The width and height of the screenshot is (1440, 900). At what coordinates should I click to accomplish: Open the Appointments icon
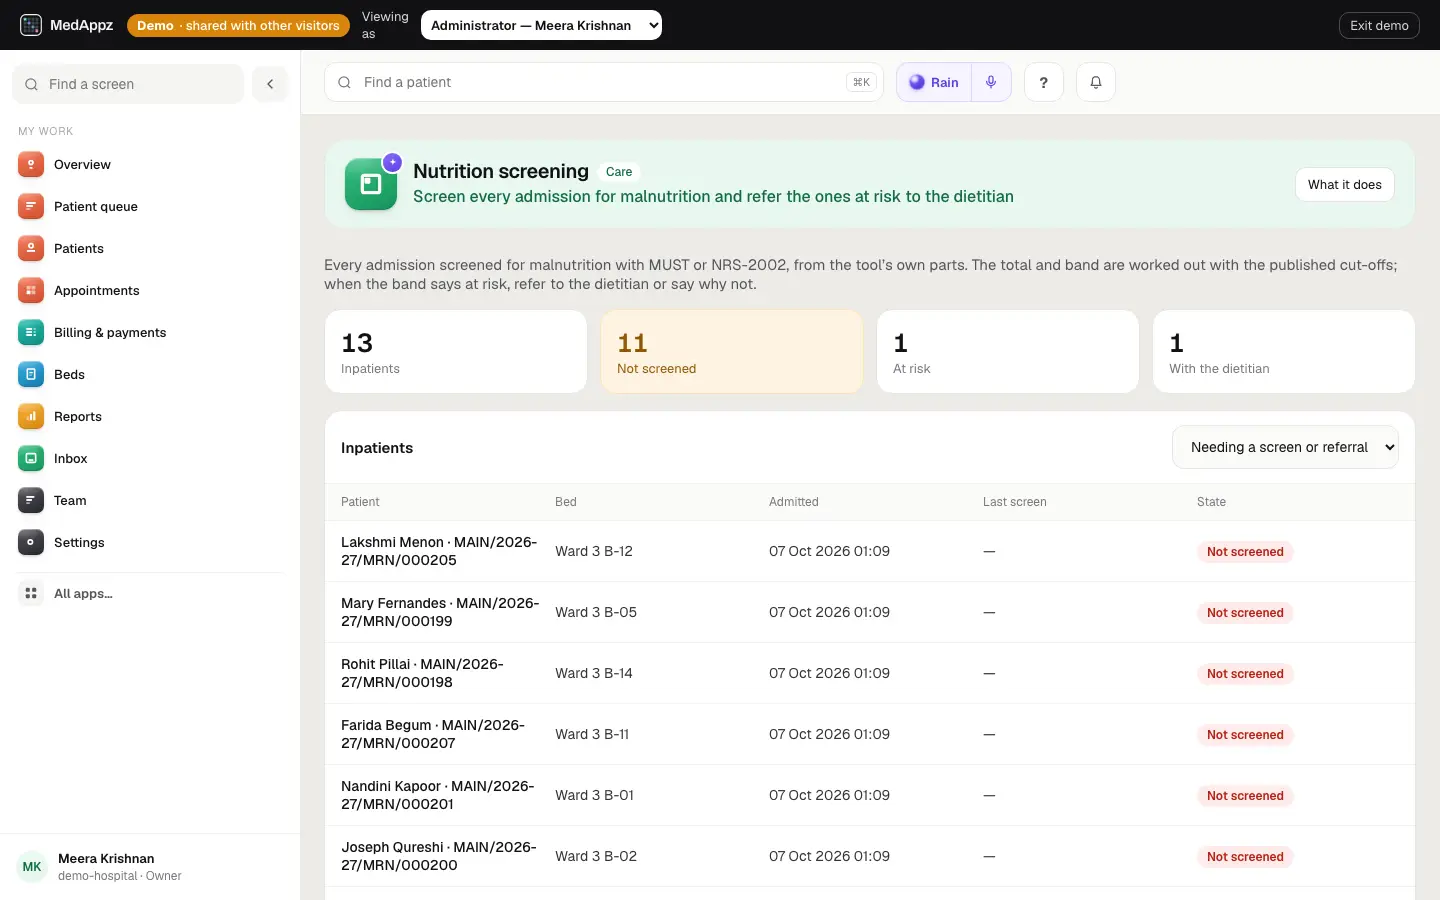tap(31, 291)
